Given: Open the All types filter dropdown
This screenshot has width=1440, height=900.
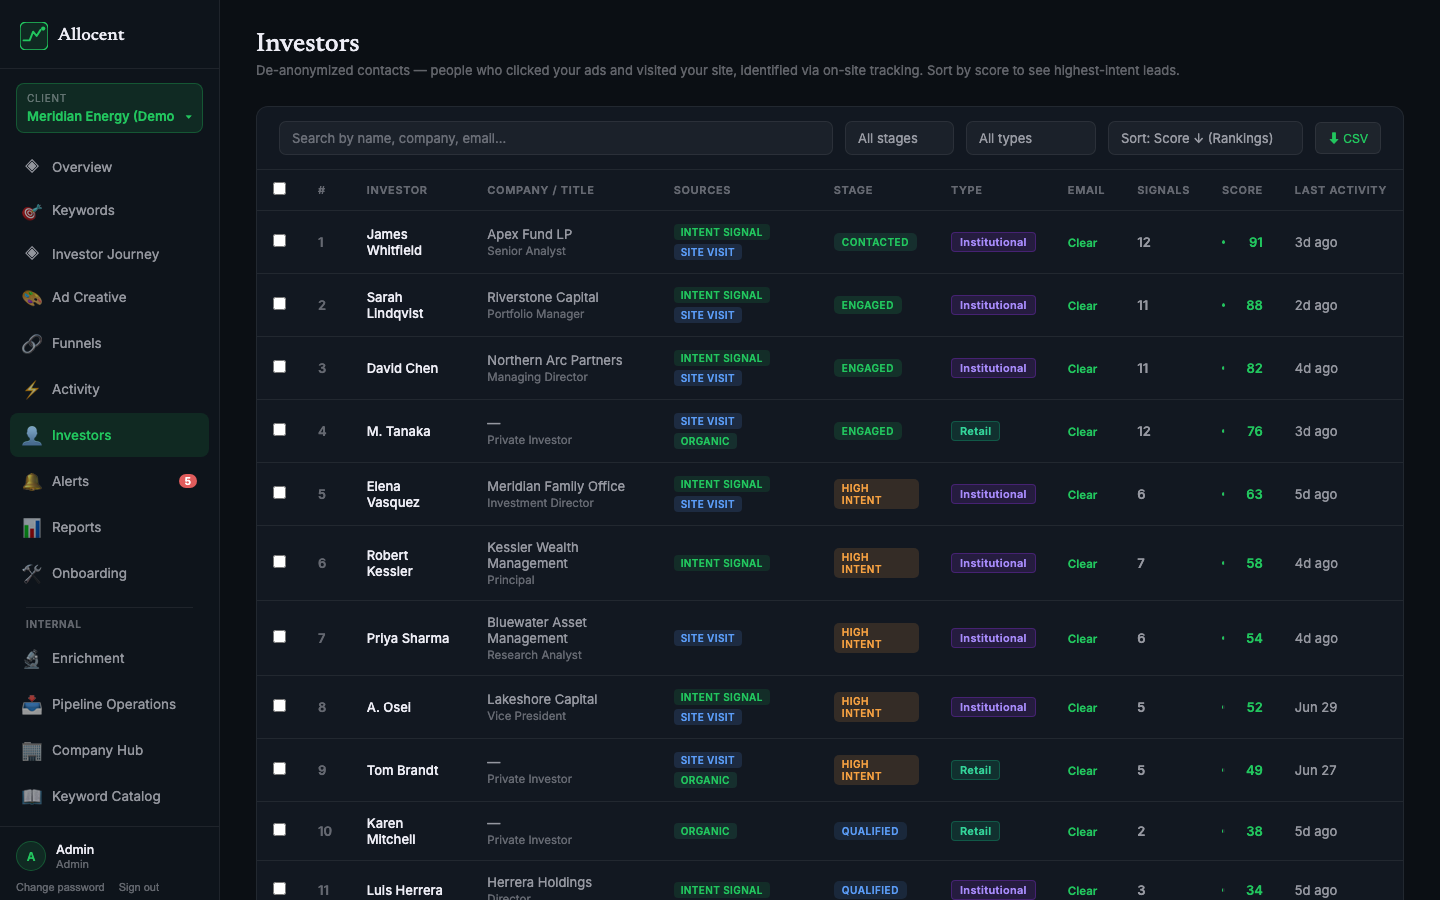Looking at the screenshot, I should 1031,138.
